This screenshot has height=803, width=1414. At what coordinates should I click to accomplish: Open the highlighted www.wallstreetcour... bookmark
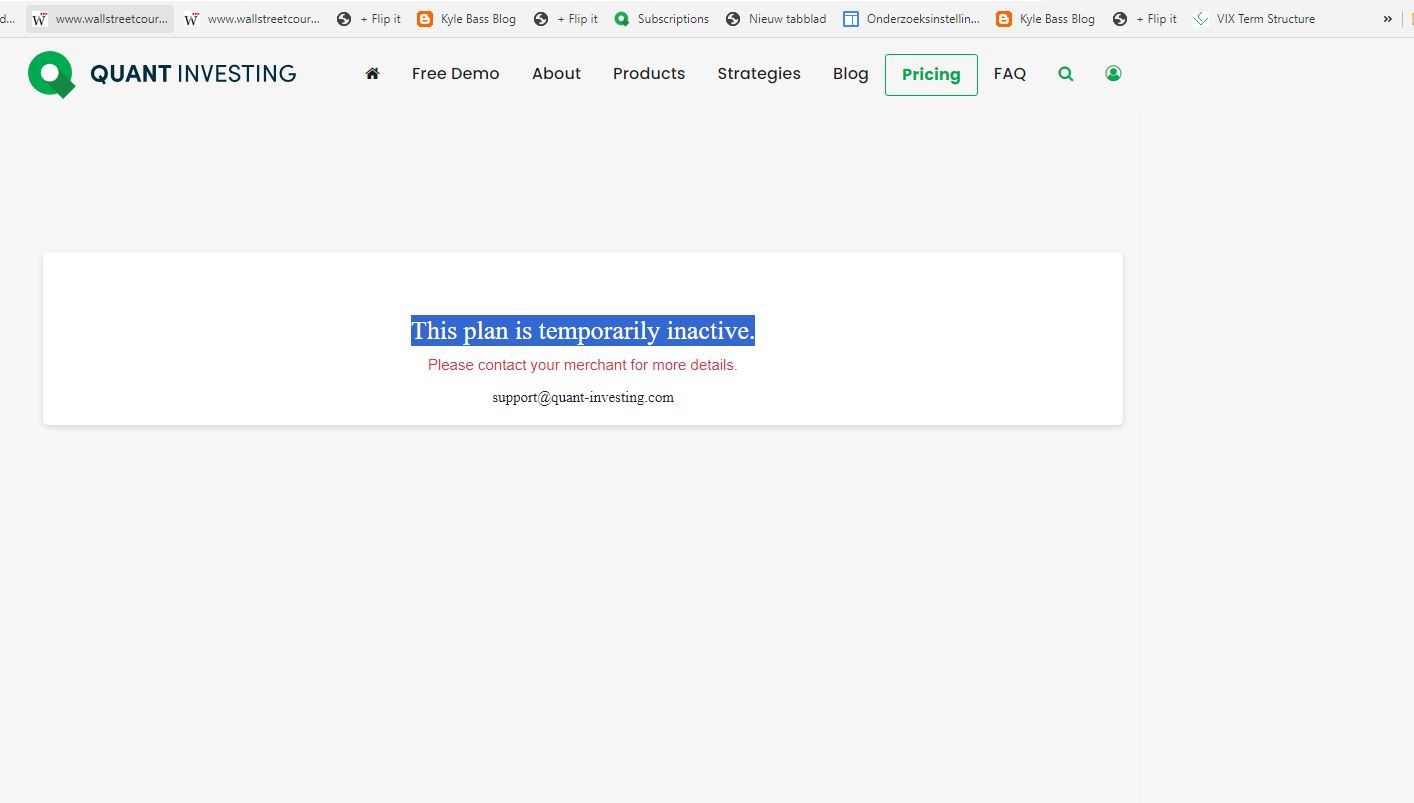click(100, 19)
